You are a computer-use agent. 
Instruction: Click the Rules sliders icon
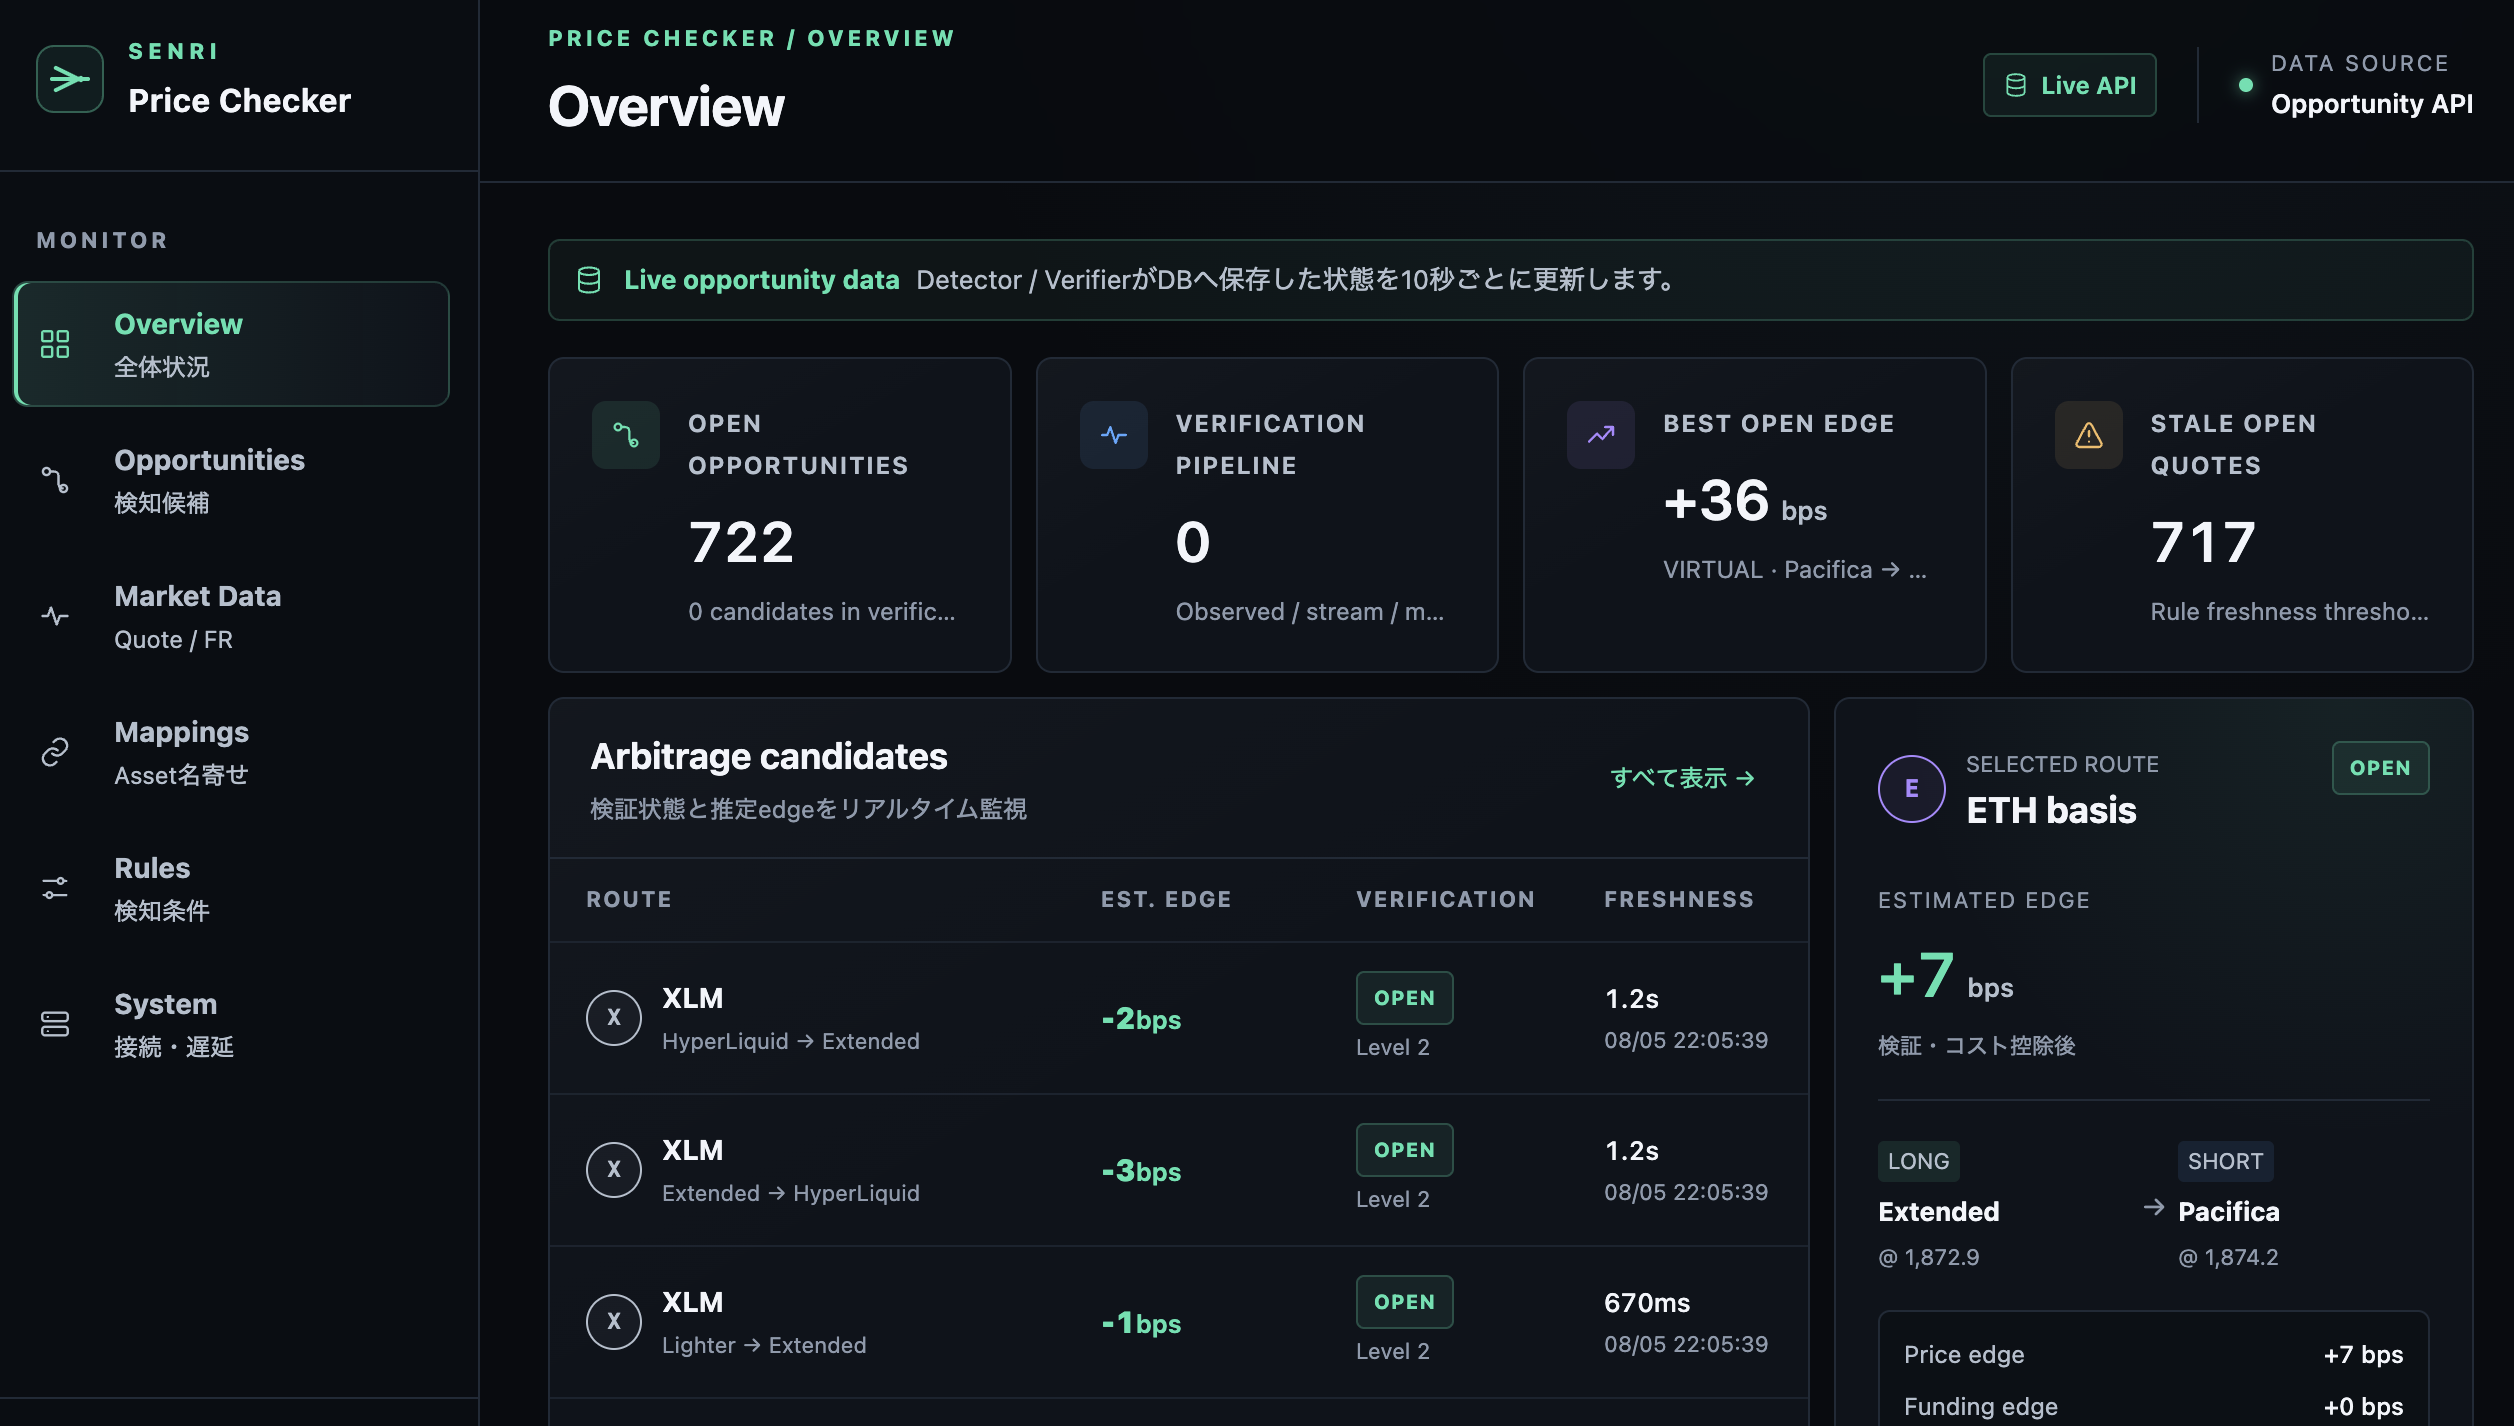tap(55, 888)
